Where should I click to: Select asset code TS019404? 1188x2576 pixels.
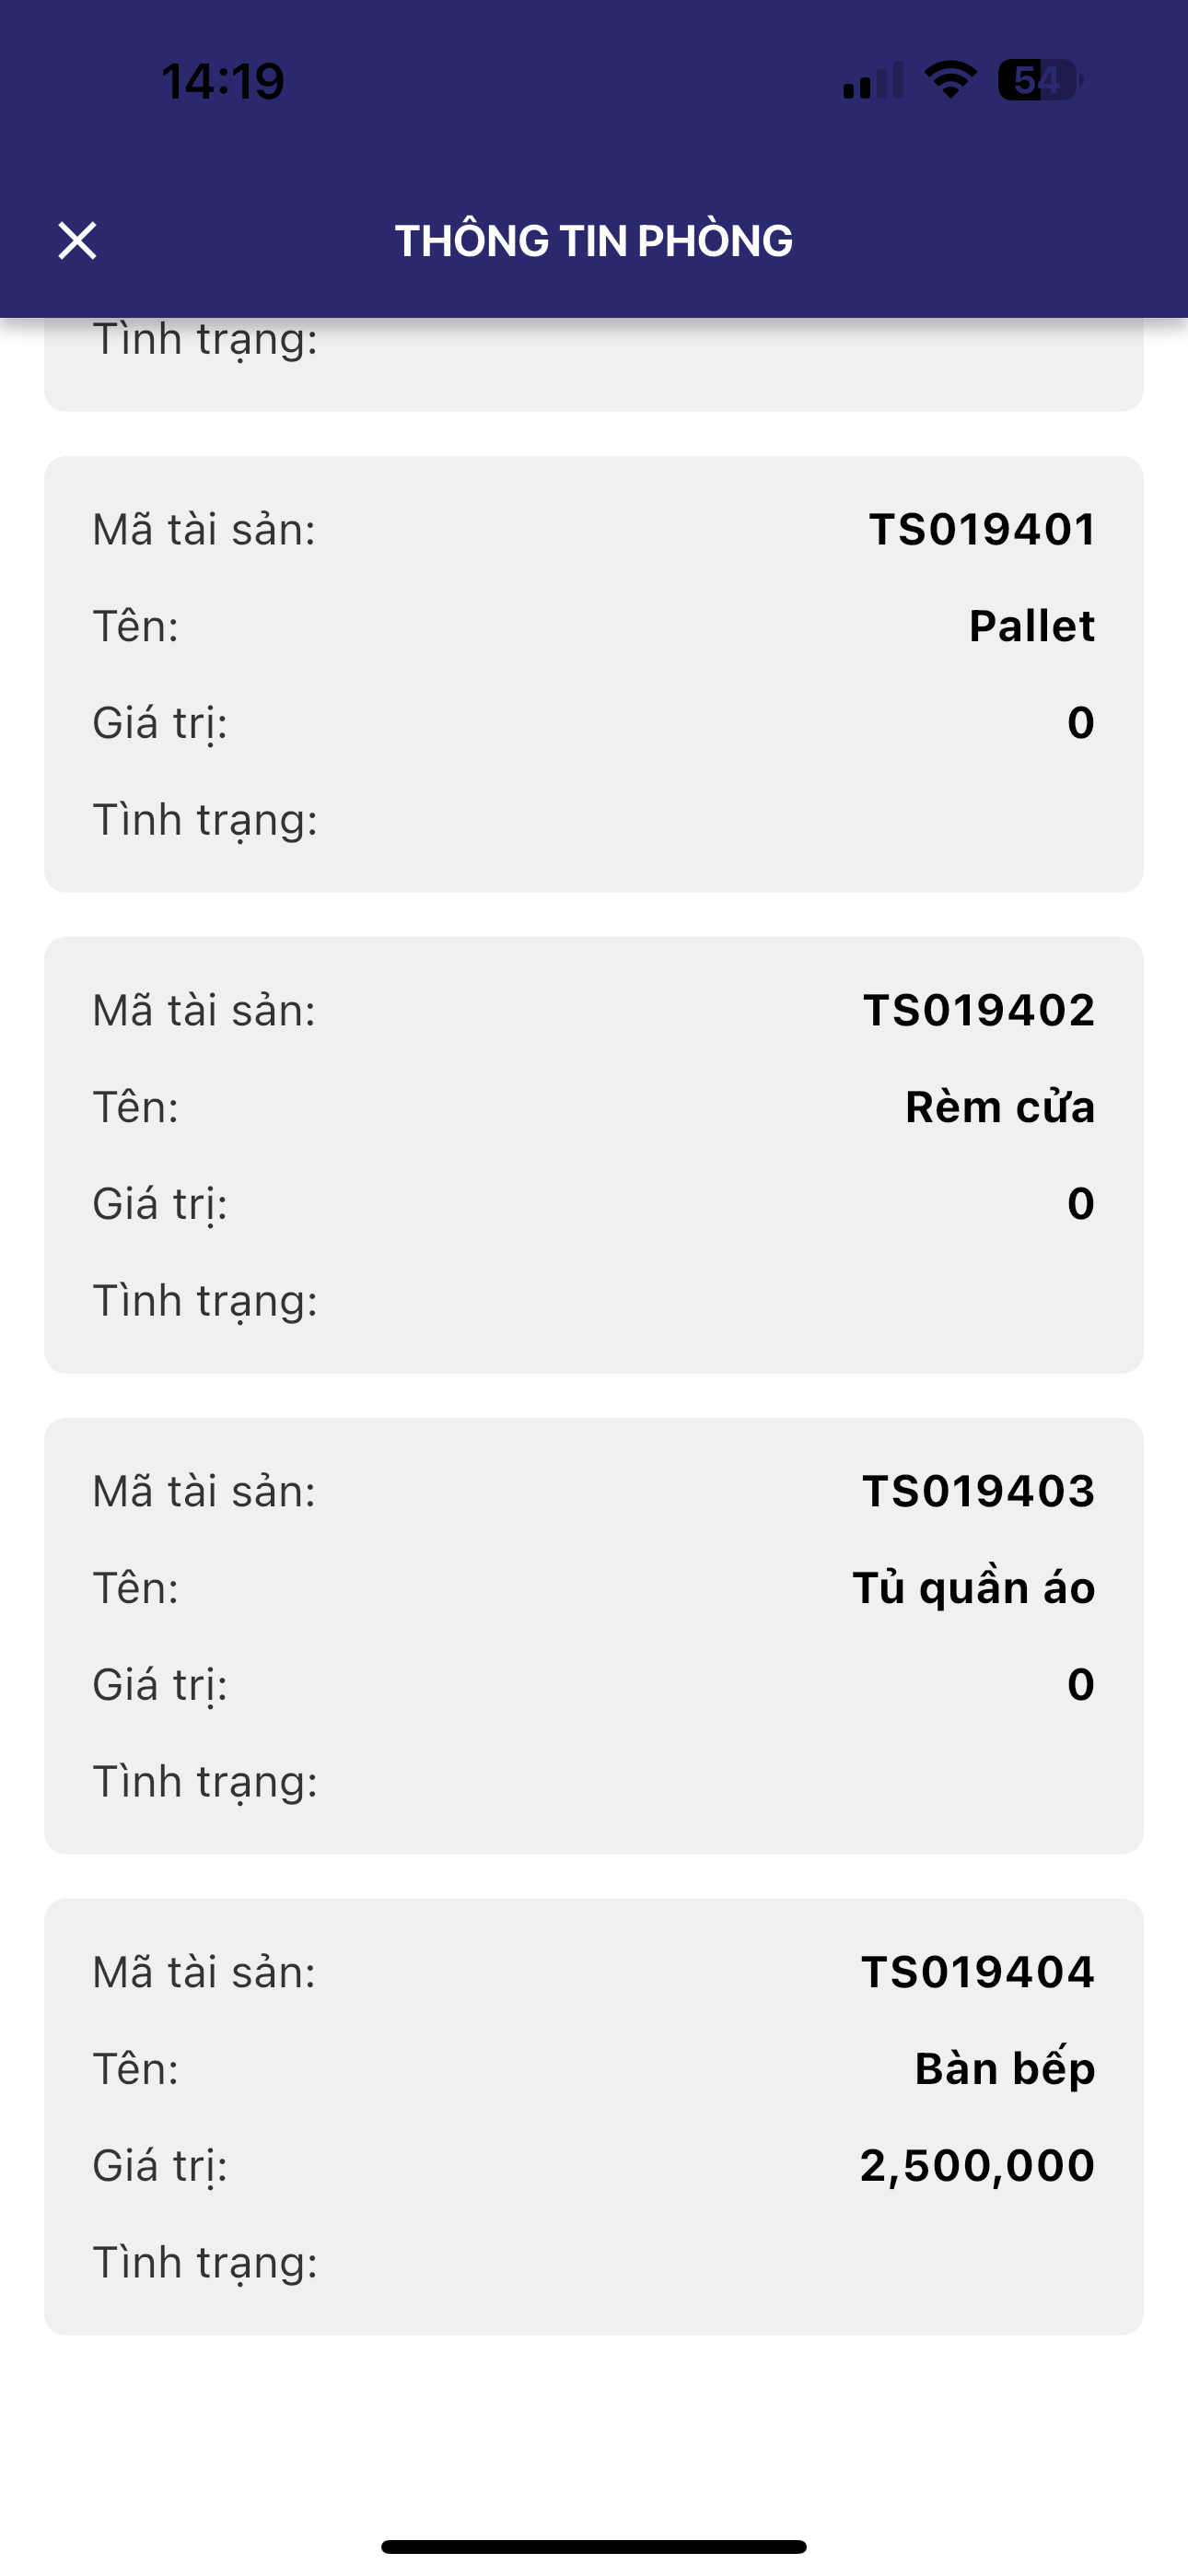tap(978, 1972)
